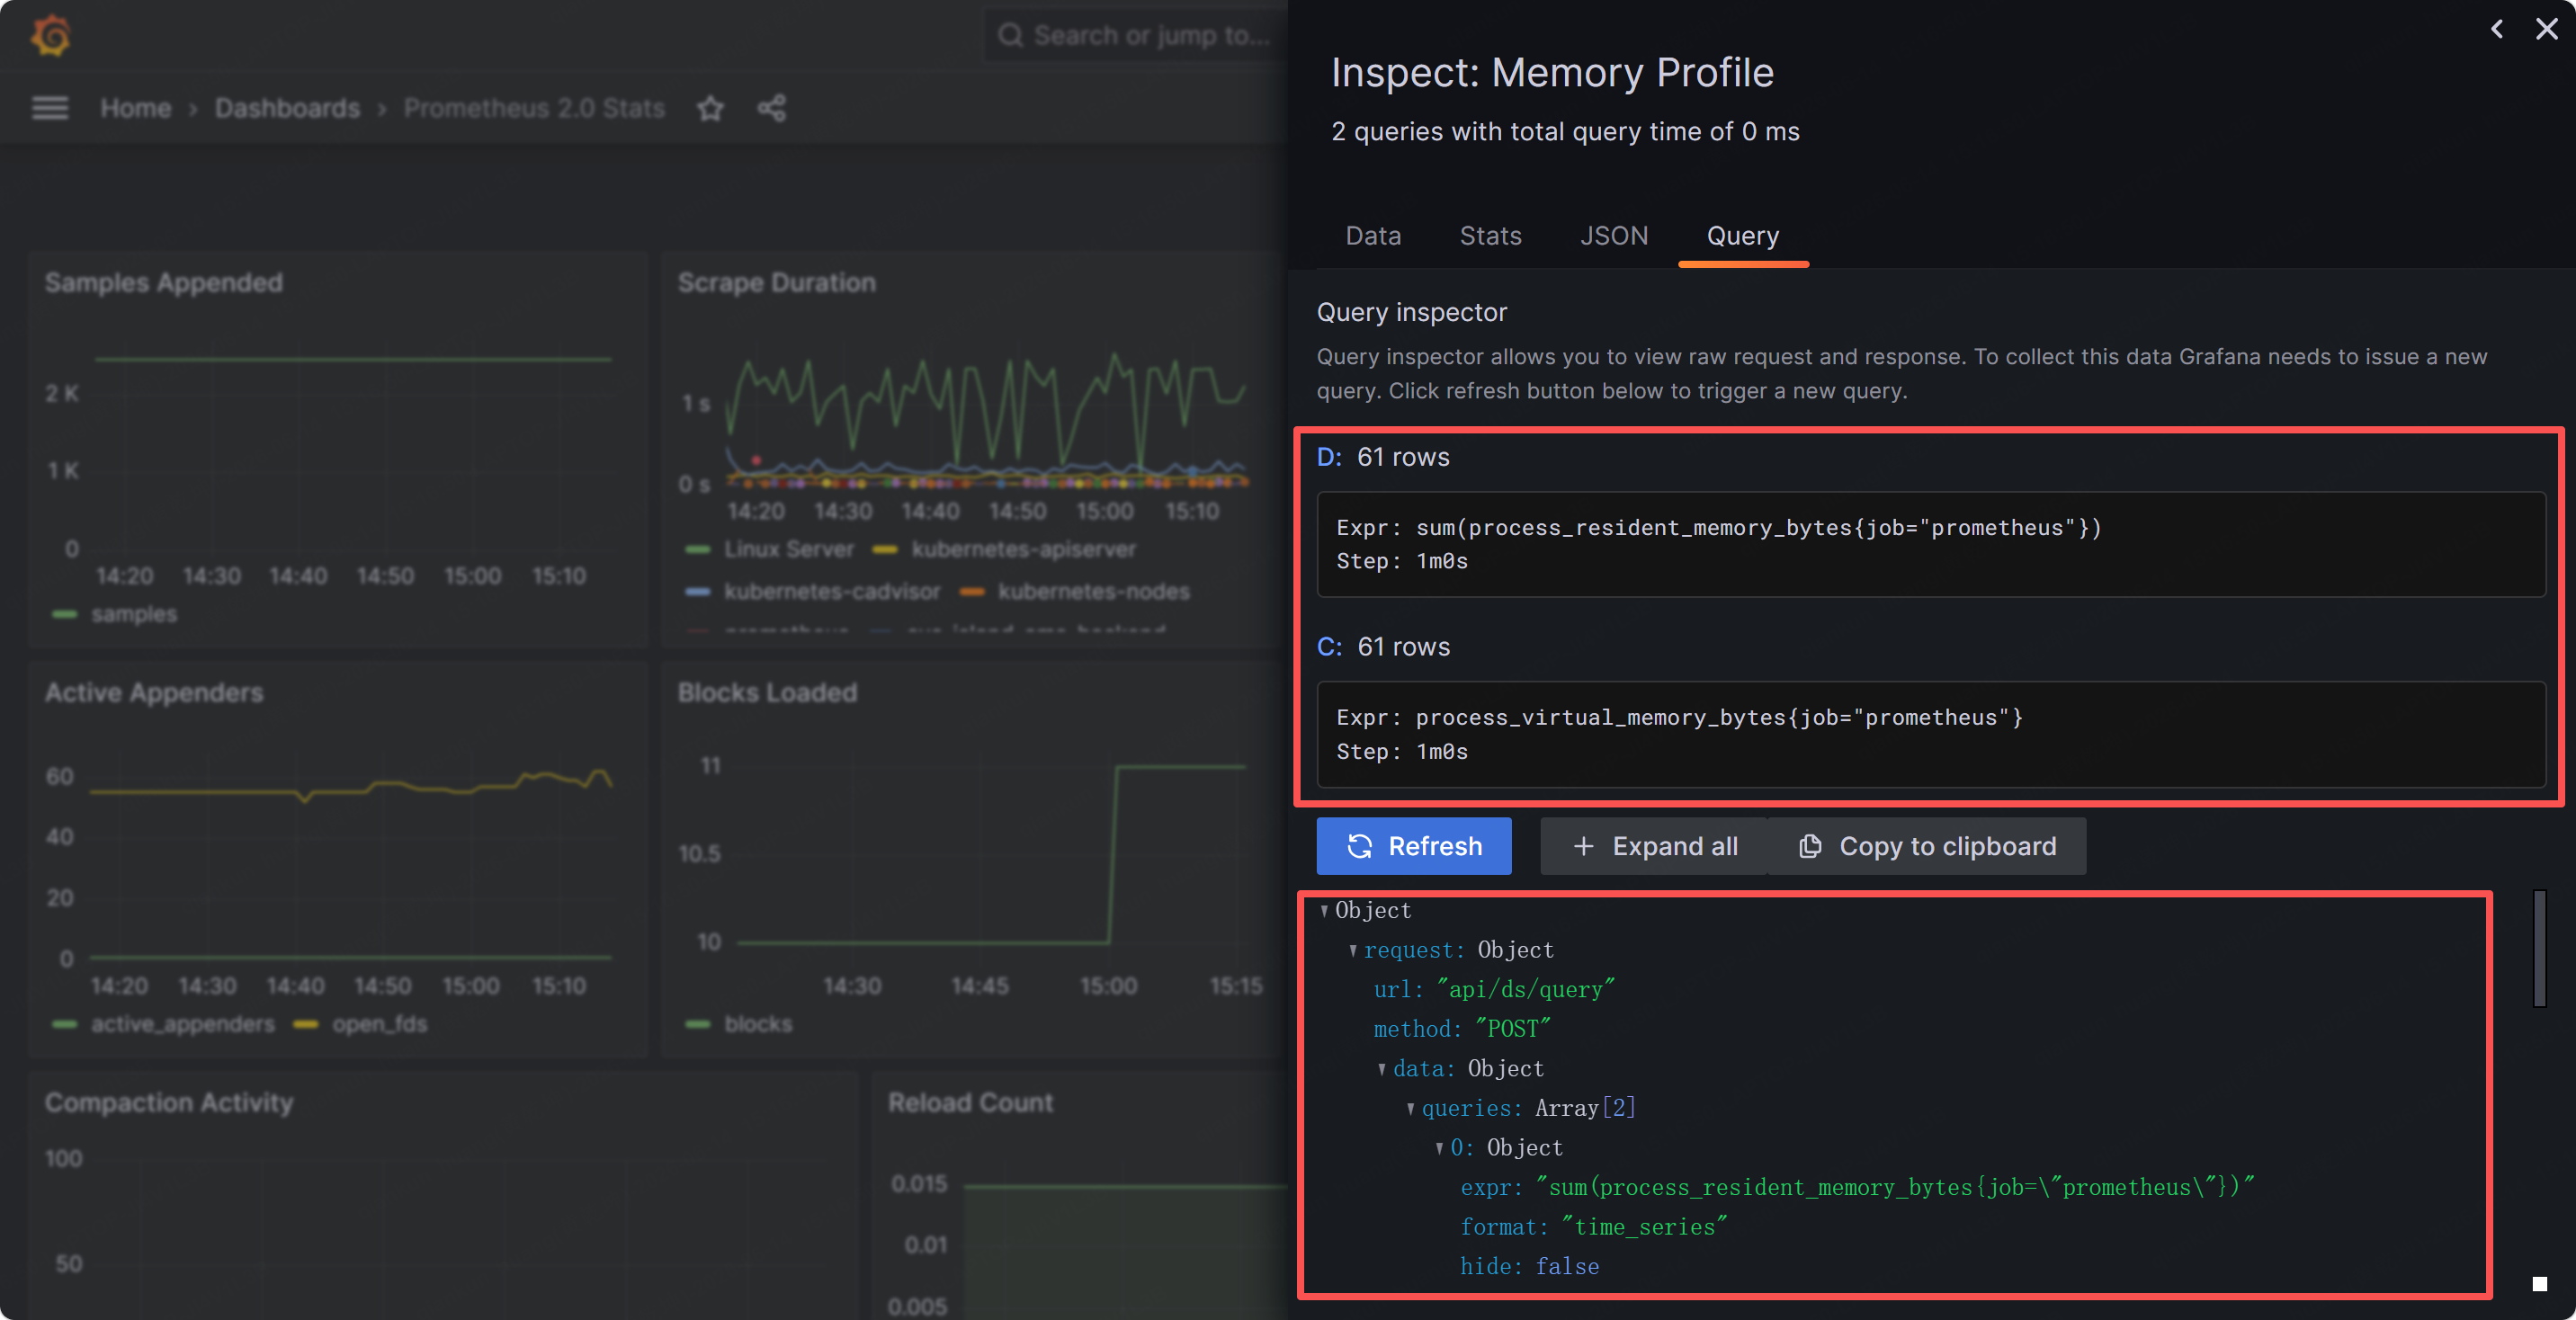The height and width of the screenshot is (1320, 2576).
Task: Click the method "POST" tree row
Action: [1462, 1029]
